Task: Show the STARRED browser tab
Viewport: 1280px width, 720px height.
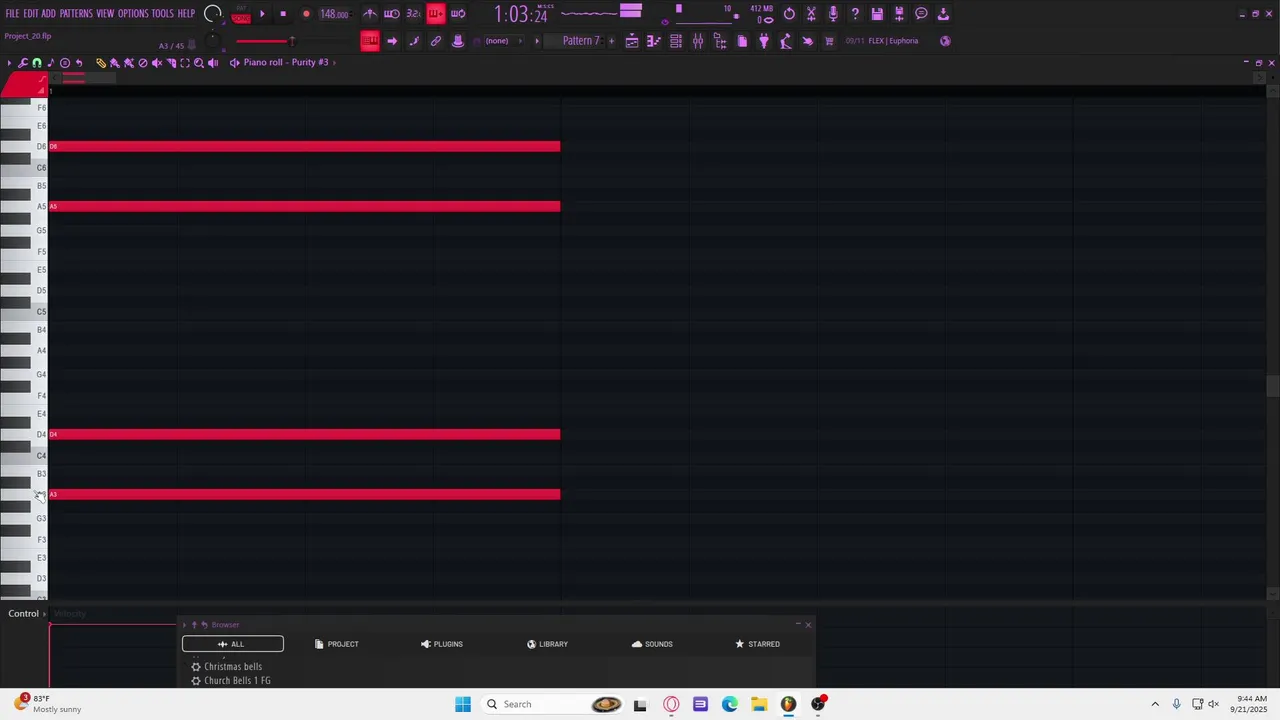Action: point(757,644)
